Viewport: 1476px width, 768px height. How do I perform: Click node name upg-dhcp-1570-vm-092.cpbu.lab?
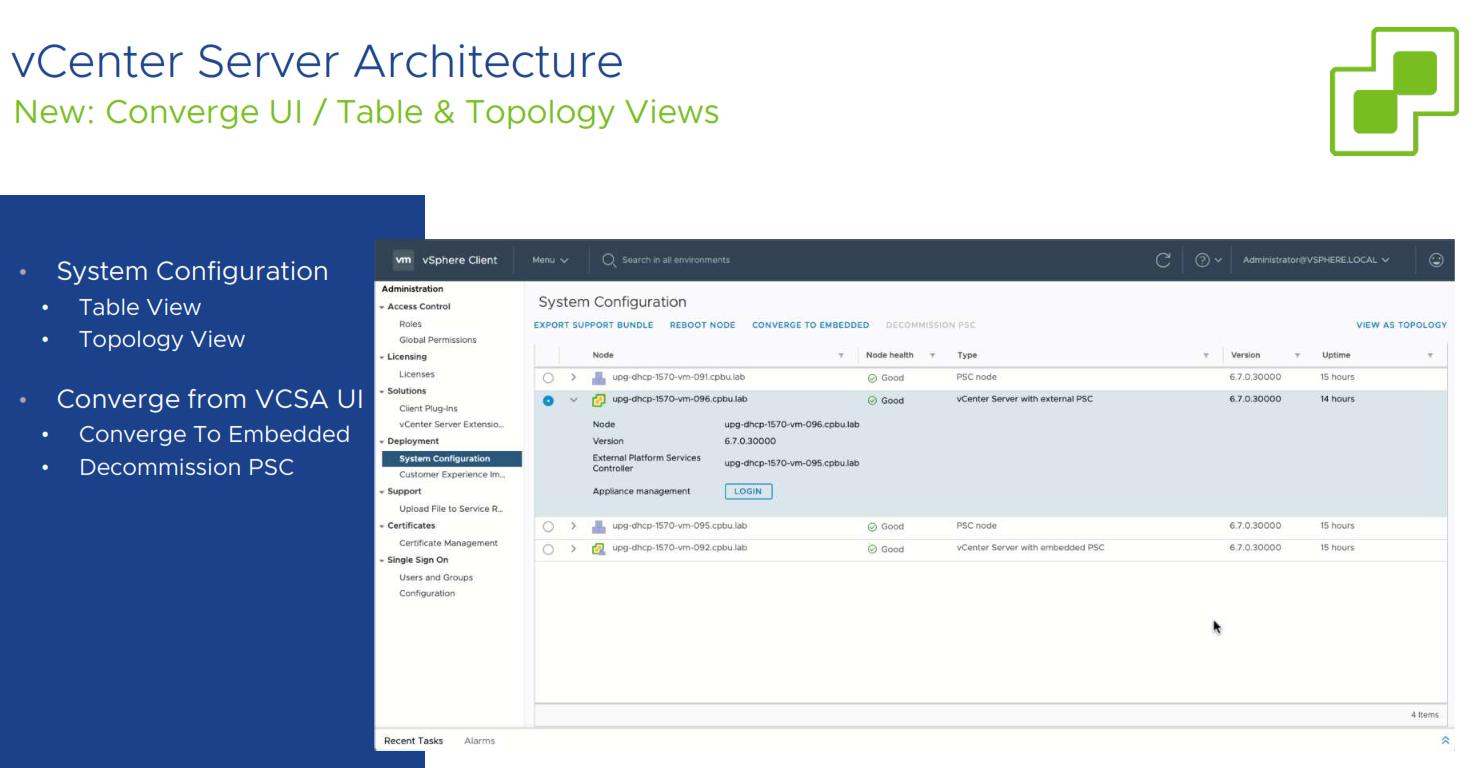point(679,548)
